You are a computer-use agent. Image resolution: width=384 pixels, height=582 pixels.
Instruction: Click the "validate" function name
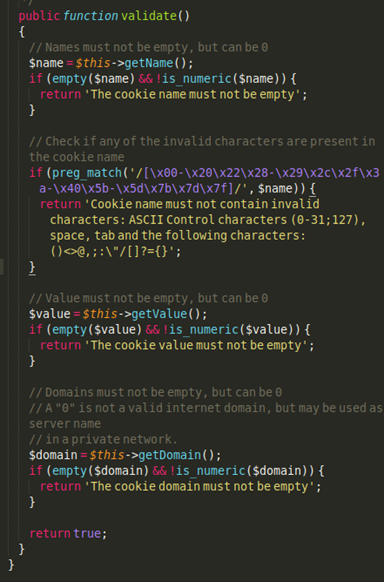[x=149, y=16]
